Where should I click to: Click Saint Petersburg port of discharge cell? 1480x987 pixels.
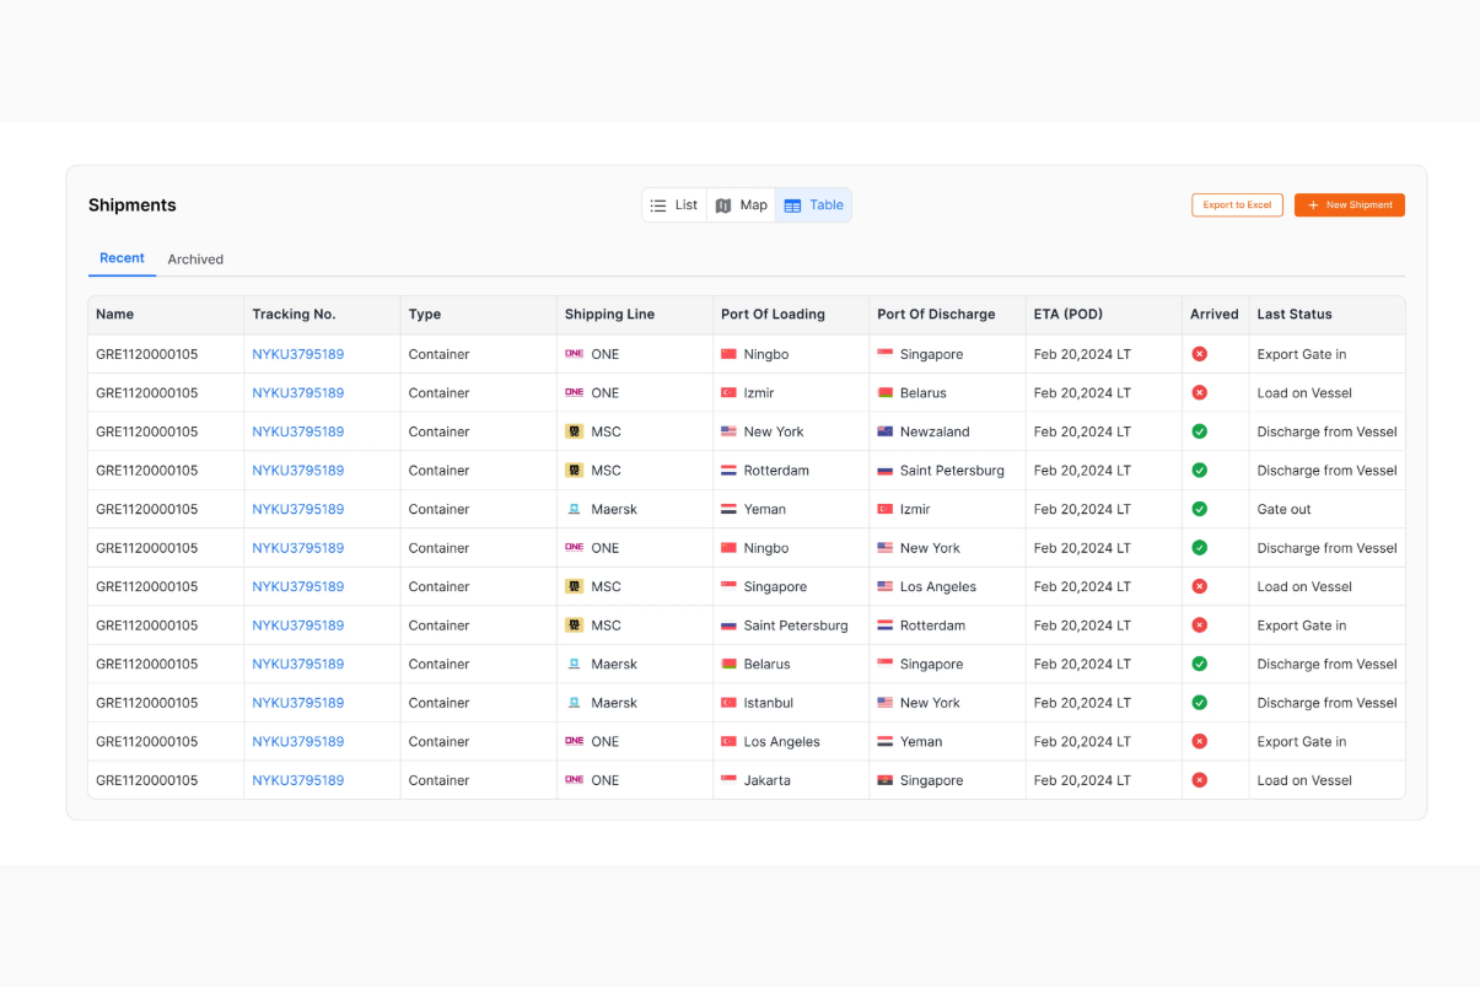click(948, 470)
